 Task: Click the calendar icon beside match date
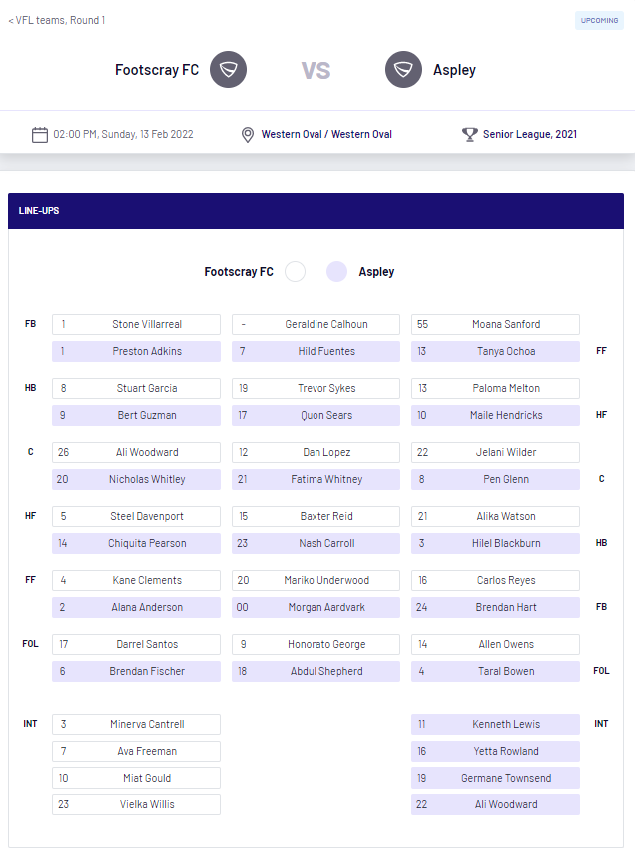40,134
